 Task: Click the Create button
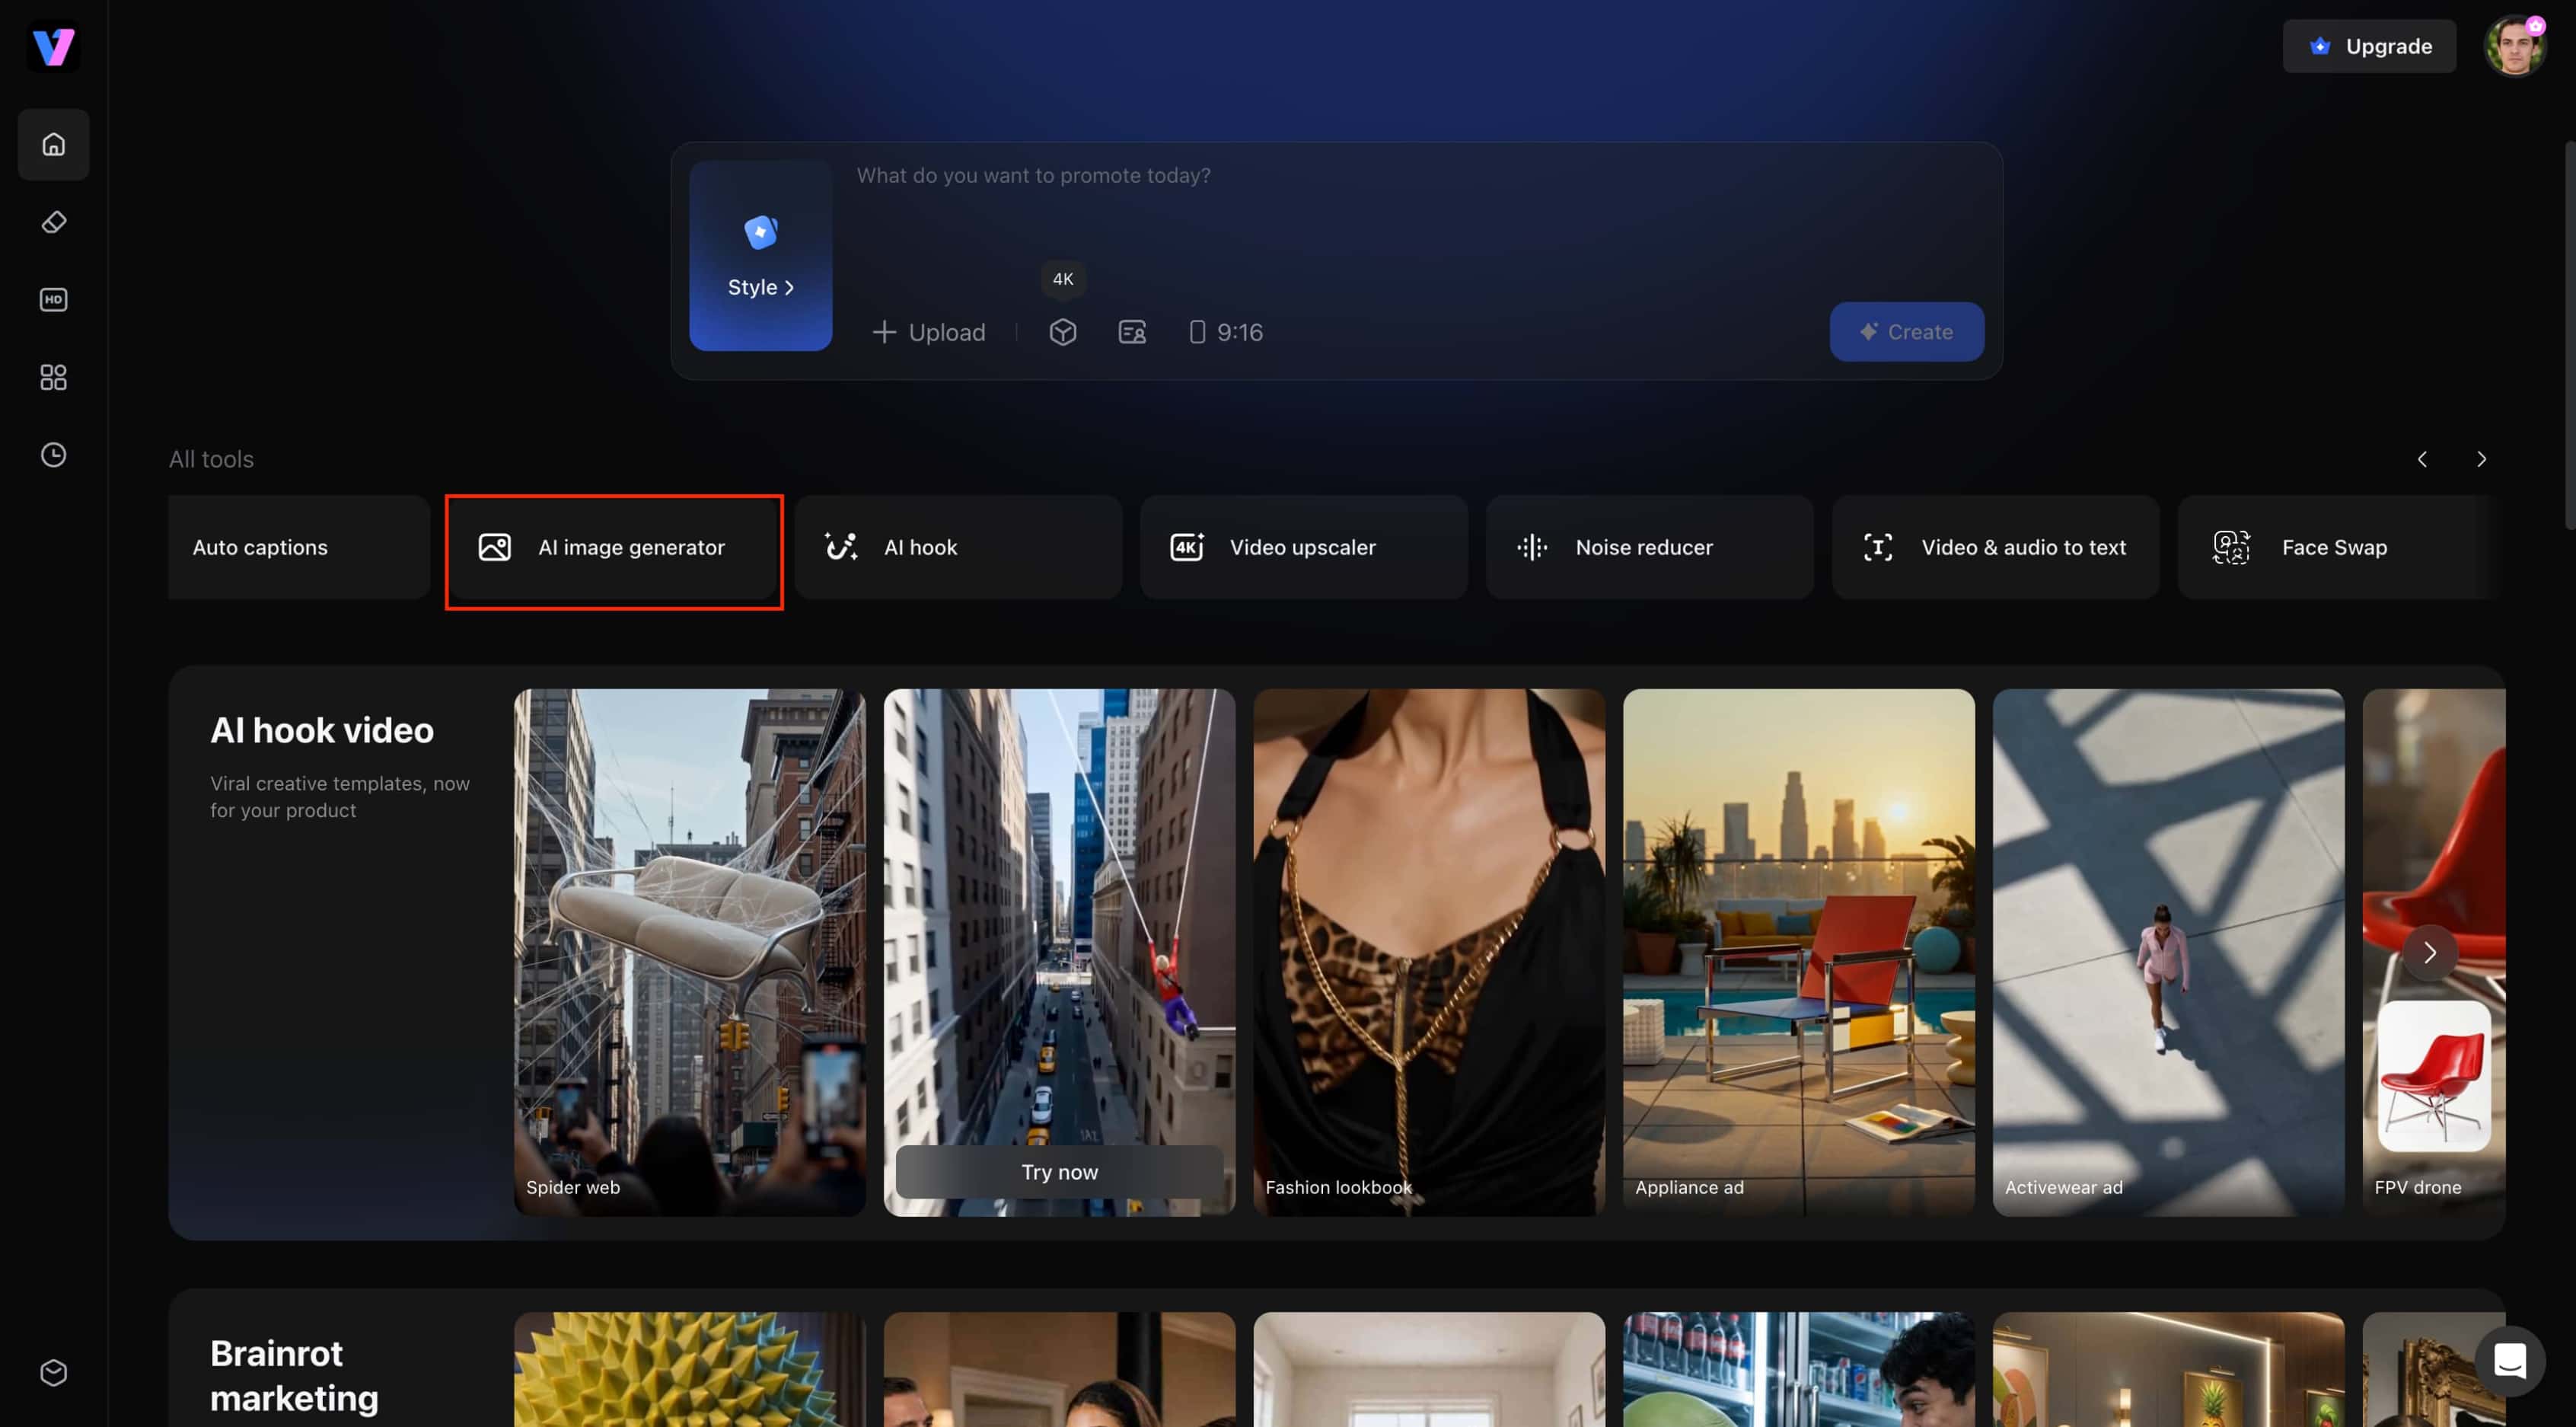point(1907,331)
